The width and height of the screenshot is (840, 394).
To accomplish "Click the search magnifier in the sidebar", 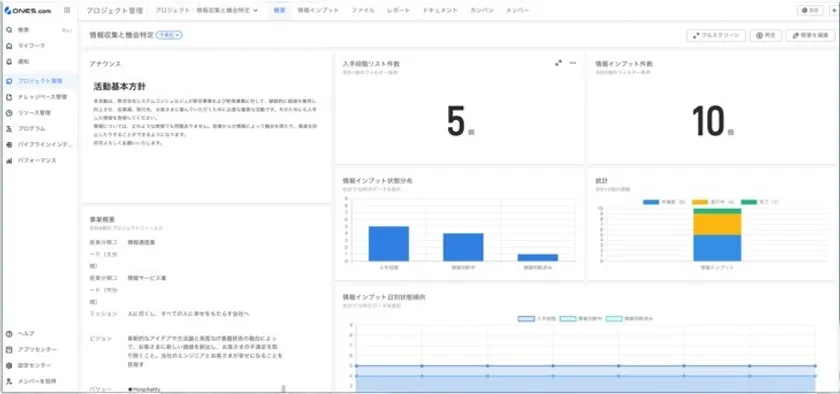I will click(9, 30).
